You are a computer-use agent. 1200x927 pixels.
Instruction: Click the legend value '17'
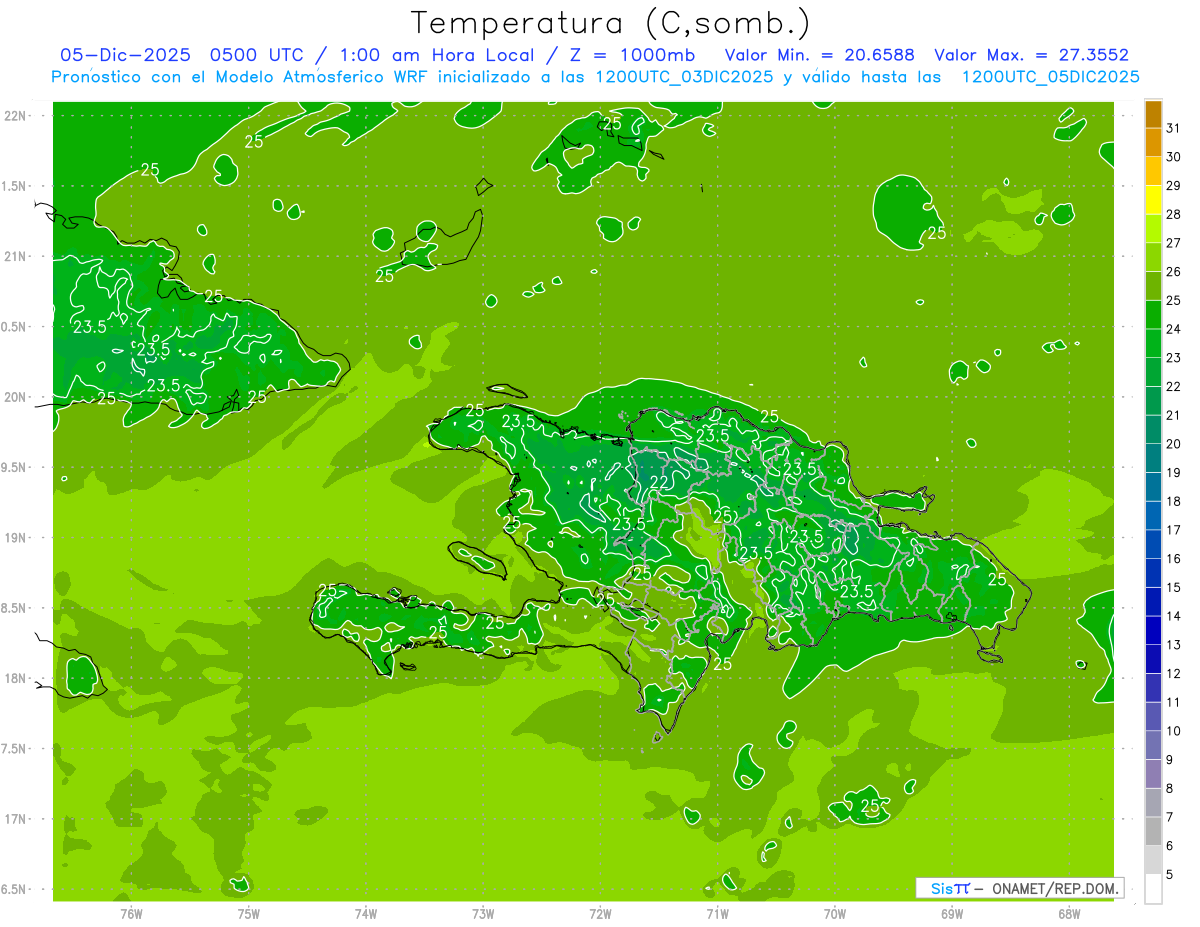[x=1173, y=530]
